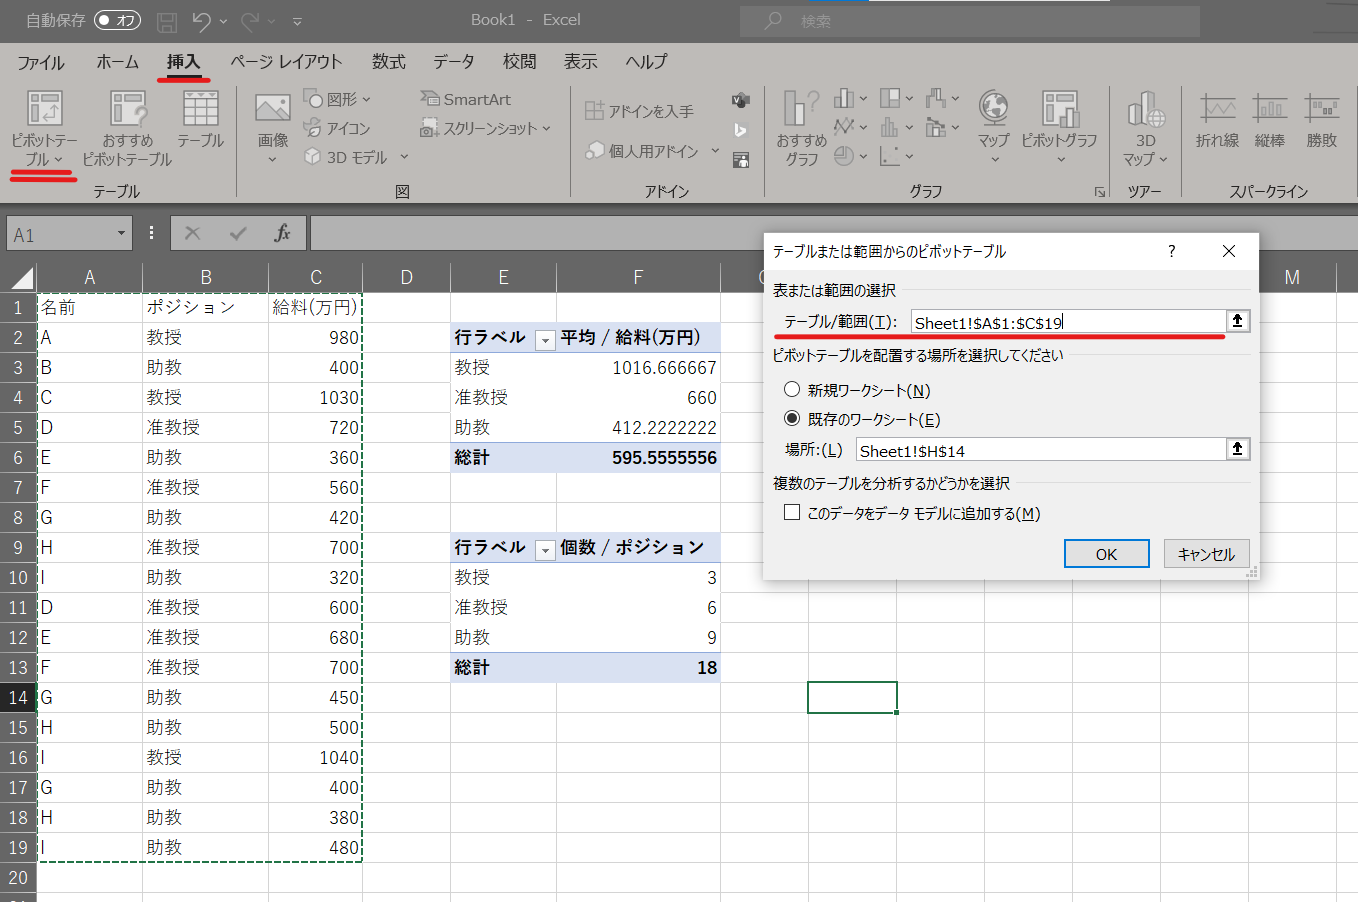The image size is (1358, 902).
Task: Switch to the ホーム tab
Action: (117, 62)
